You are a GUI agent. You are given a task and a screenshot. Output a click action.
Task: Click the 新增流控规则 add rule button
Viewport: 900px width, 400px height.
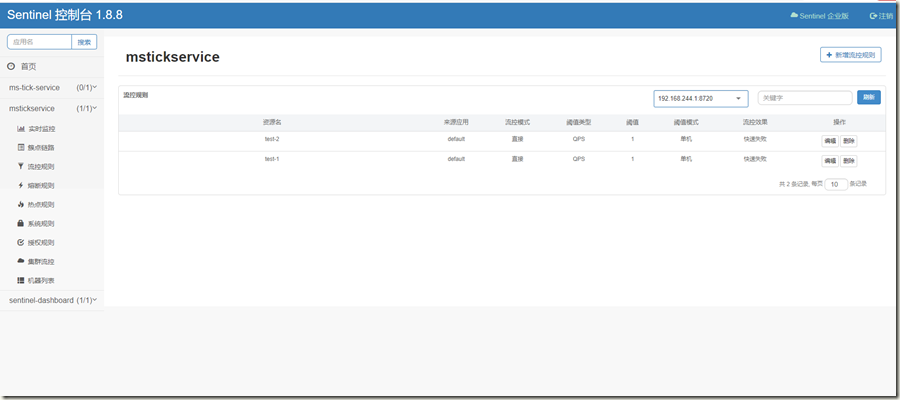click(x=851, y=55)
